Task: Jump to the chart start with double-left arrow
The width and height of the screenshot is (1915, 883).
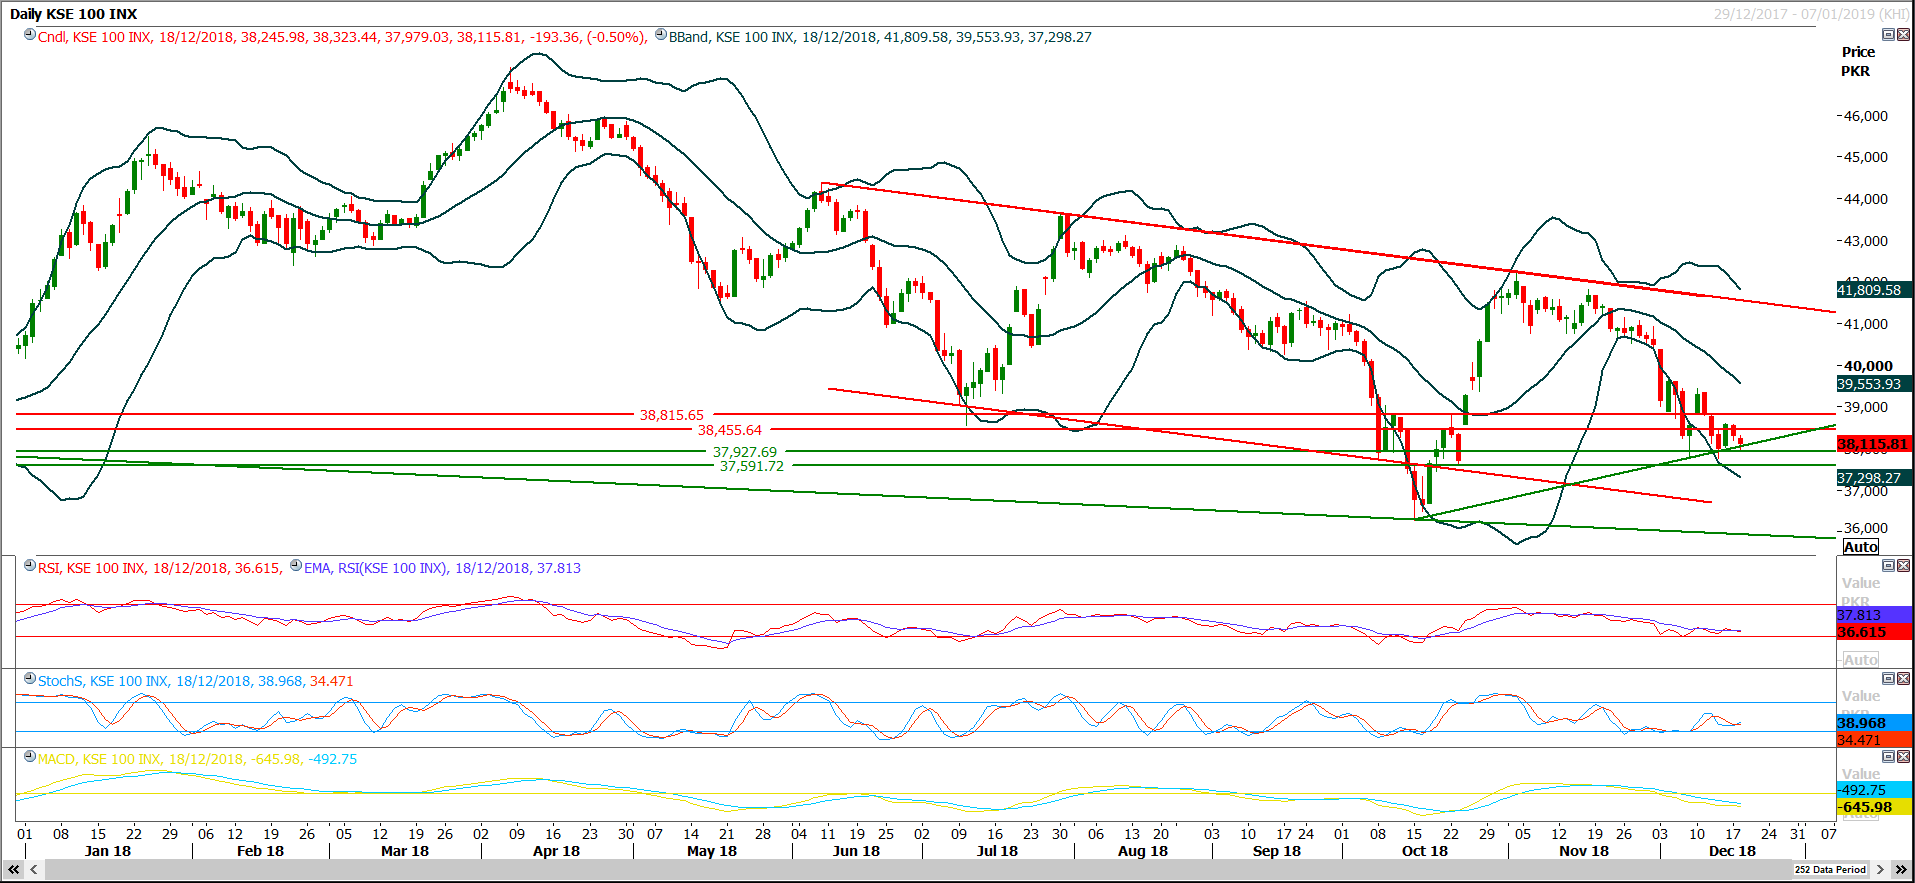Action: point(14,870)
